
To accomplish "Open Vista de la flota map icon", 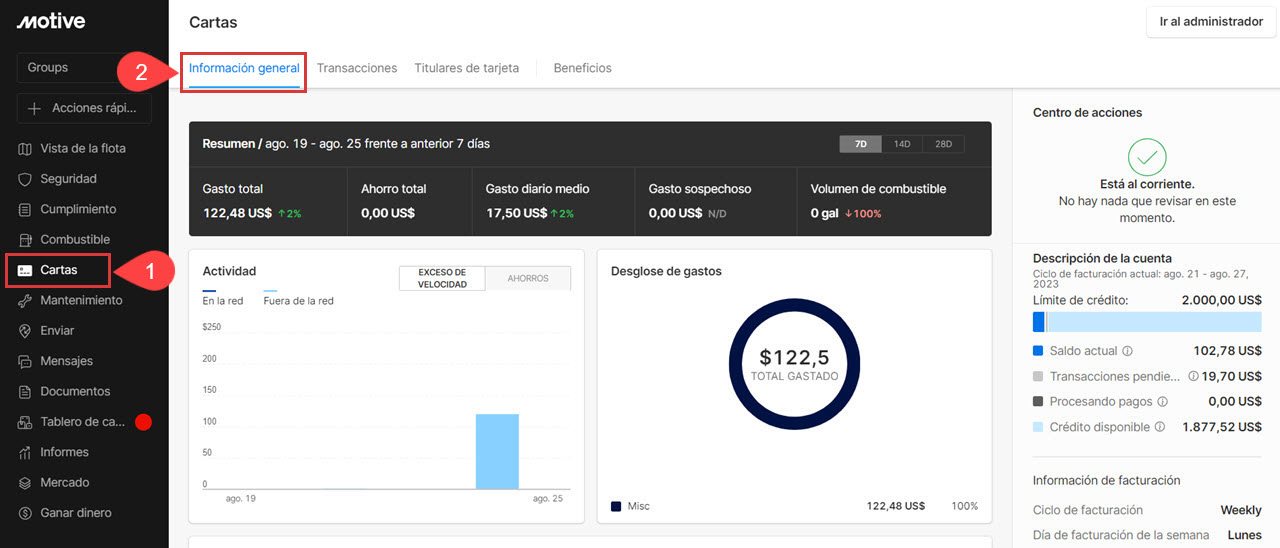I will pos(26,149).
